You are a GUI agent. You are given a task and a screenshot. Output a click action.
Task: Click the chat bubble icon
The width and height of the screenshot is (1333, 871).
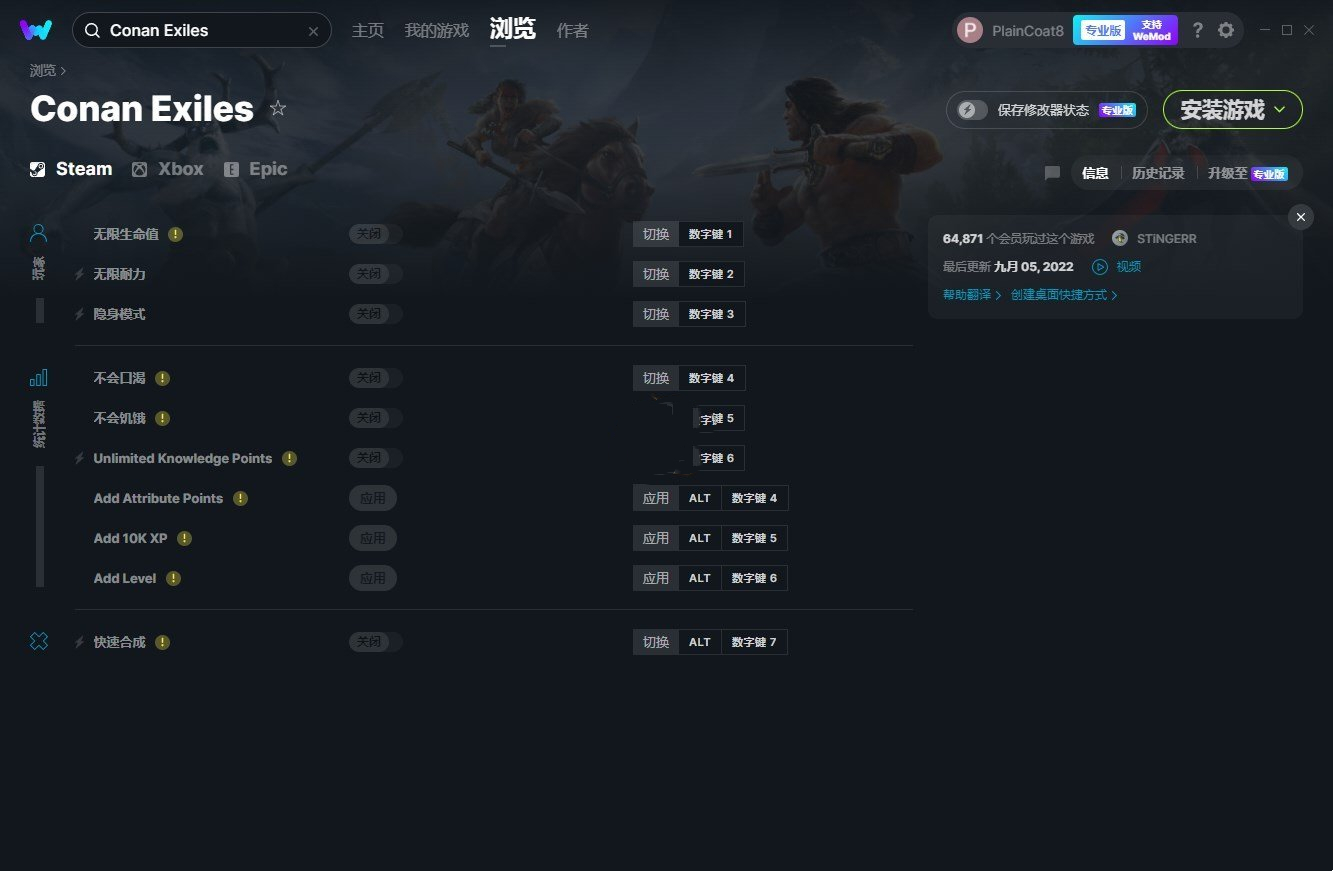point(1052,173)
